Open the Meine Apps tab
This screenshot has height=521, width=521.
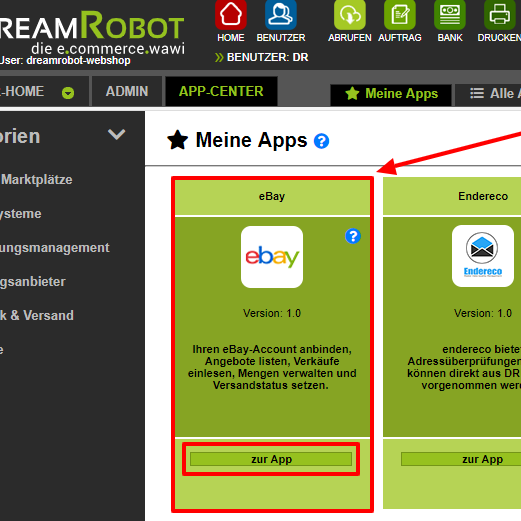point(391,95)
